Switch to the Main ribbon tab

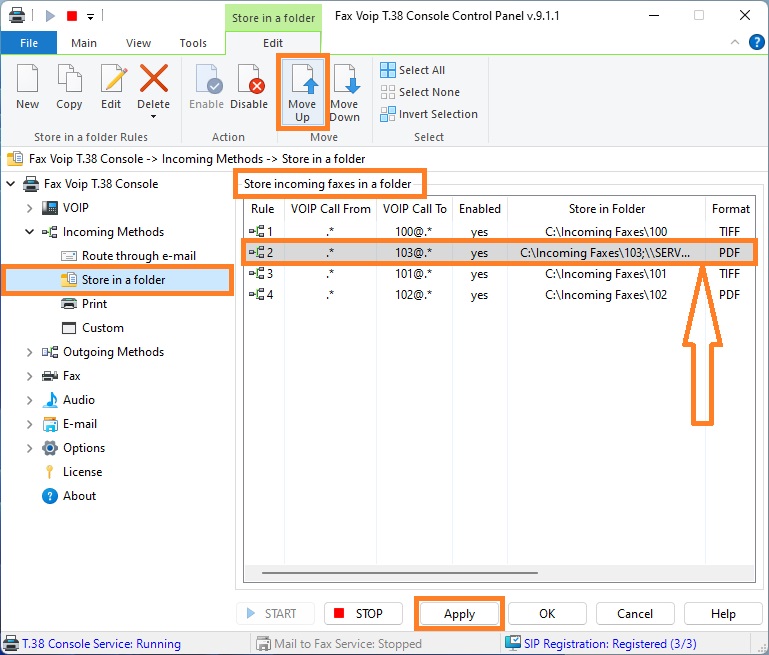[84, 43]
